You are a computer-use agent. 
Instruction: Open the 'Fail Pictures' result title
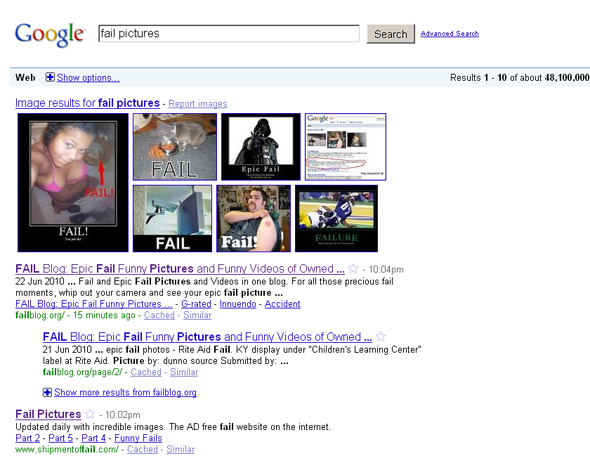point(48,414)
